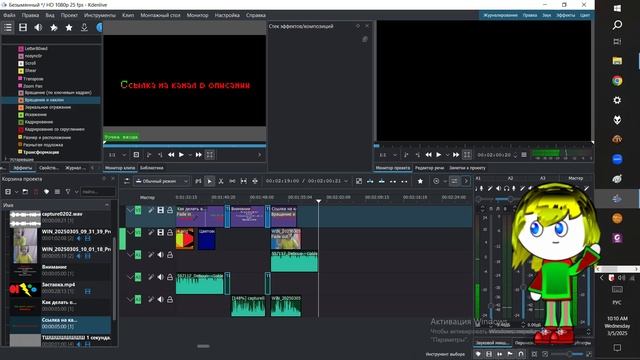Set zone in point on clip monitor
The width and height of the screenshot is (640, 360).
tap(149, 155)
